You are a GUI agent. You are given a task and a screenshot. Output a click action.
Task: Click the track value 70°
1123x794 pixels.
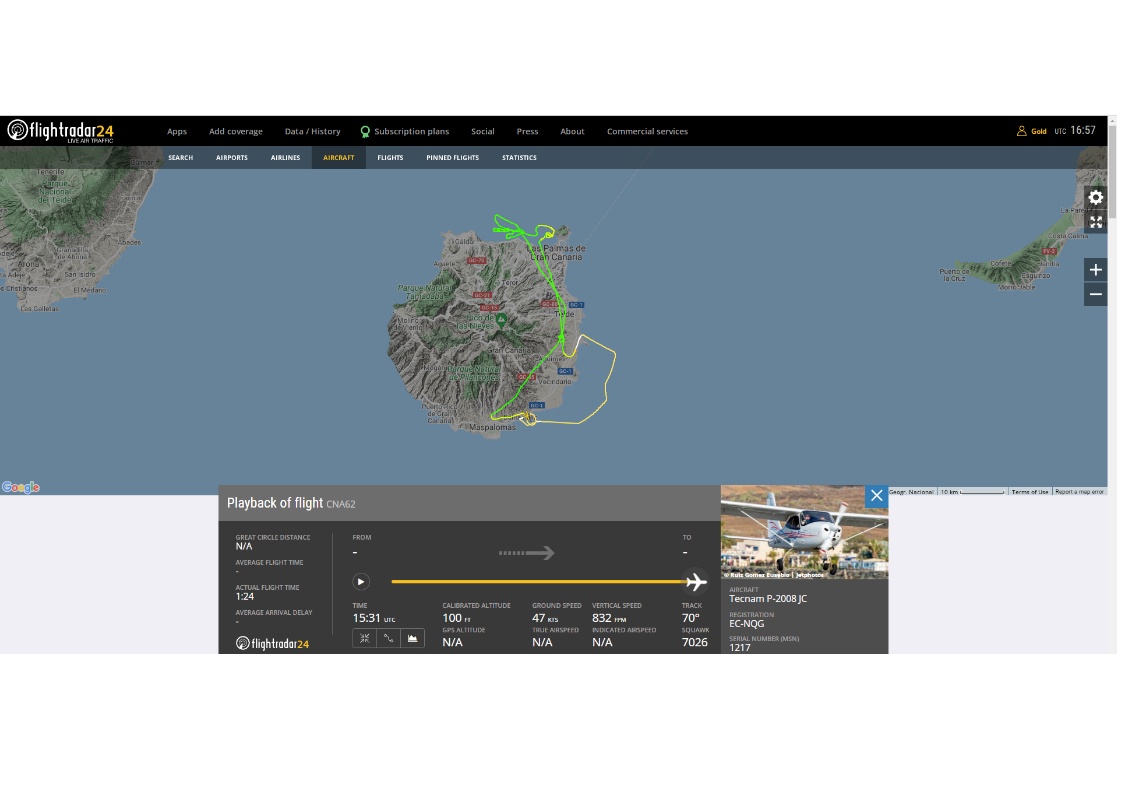click(x=690, y=618)
